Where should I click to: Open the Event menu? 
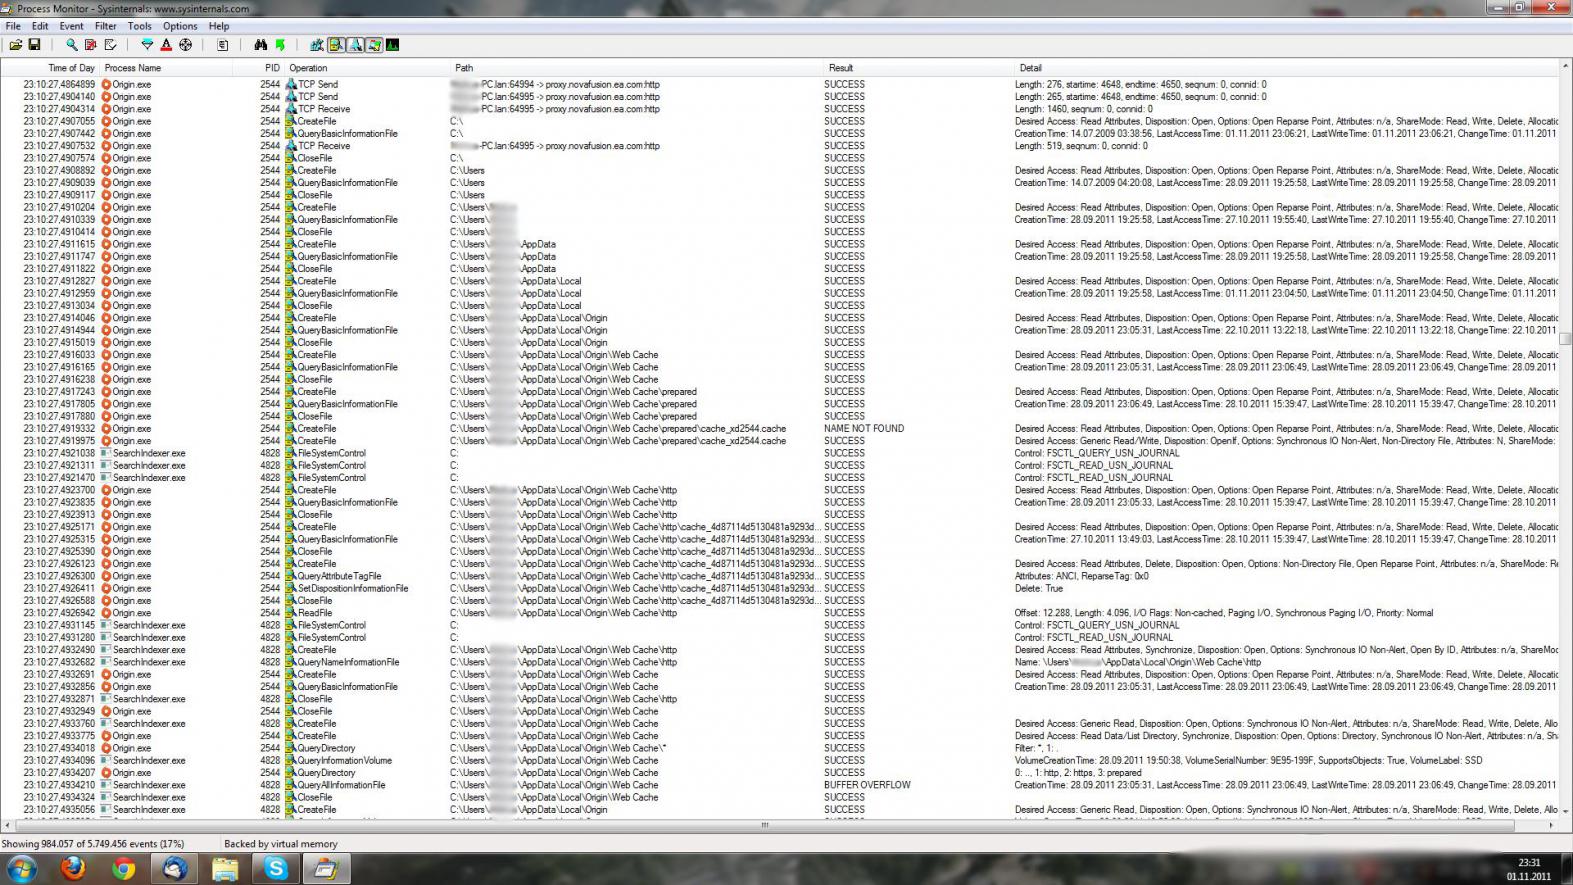click(72, 26)
